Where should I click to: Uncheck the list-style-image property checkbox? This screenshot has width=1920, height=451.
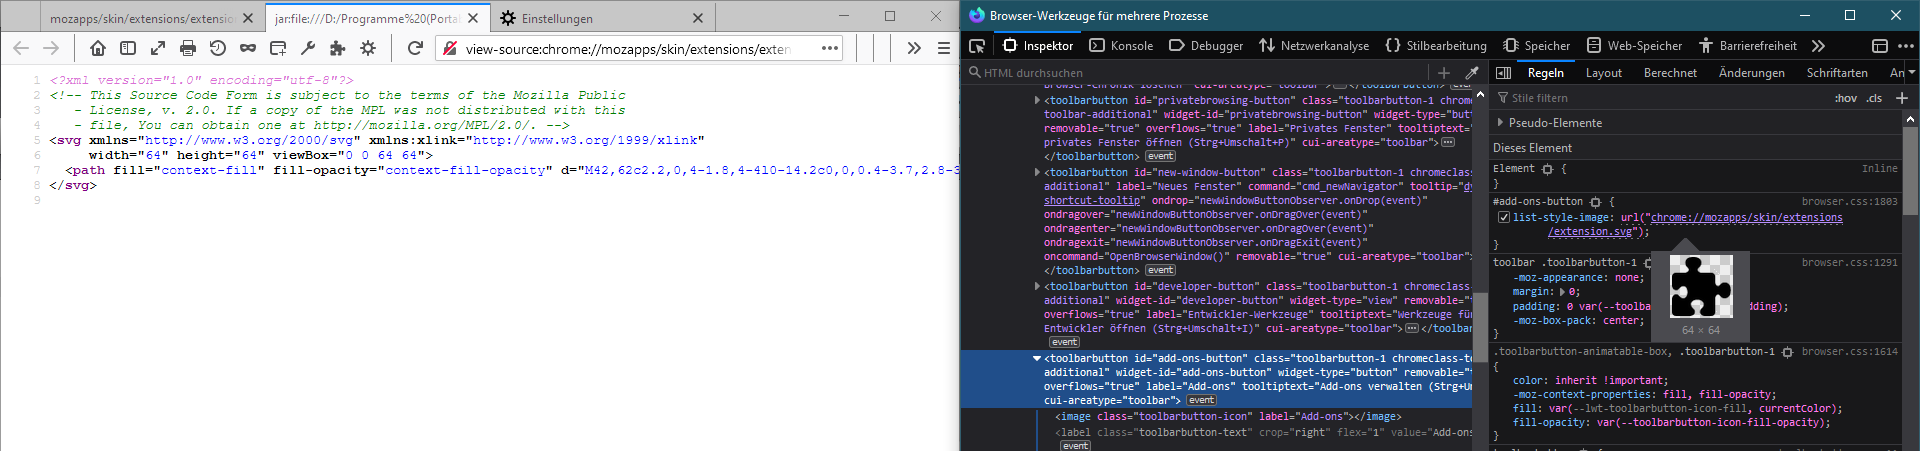pyautogui.click(x=1503, y=217)
